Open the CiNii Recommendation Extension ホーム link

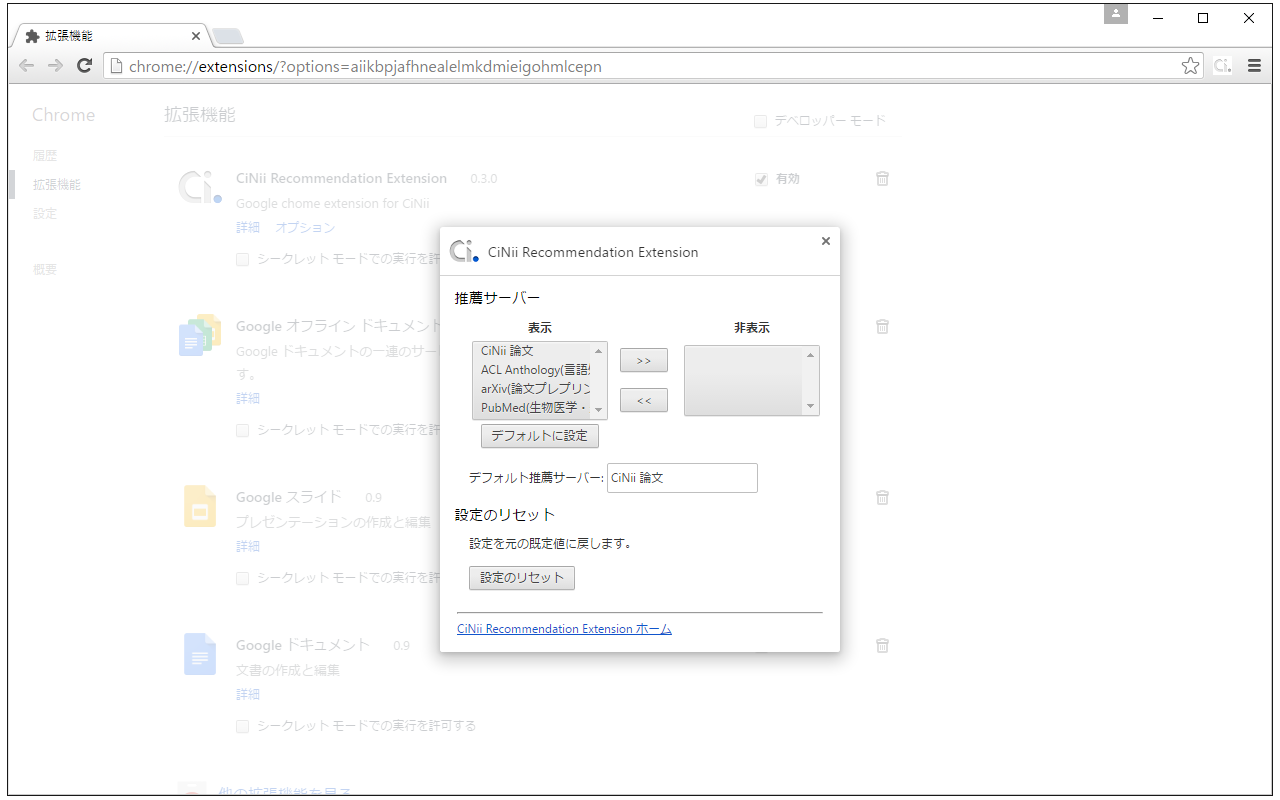click(564, 629)
